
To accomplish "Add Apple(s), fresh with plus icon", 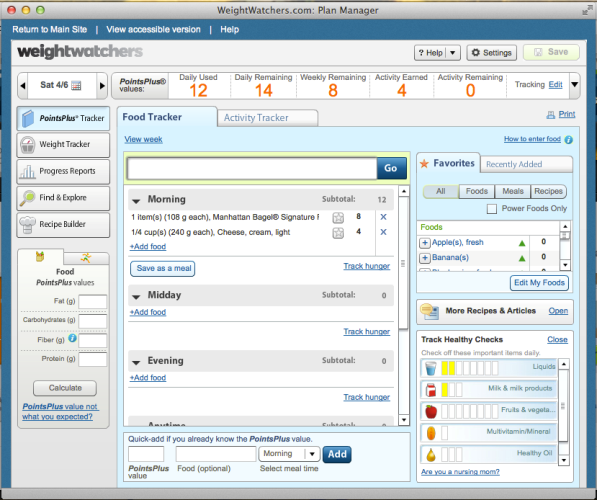I will [425, 243].
